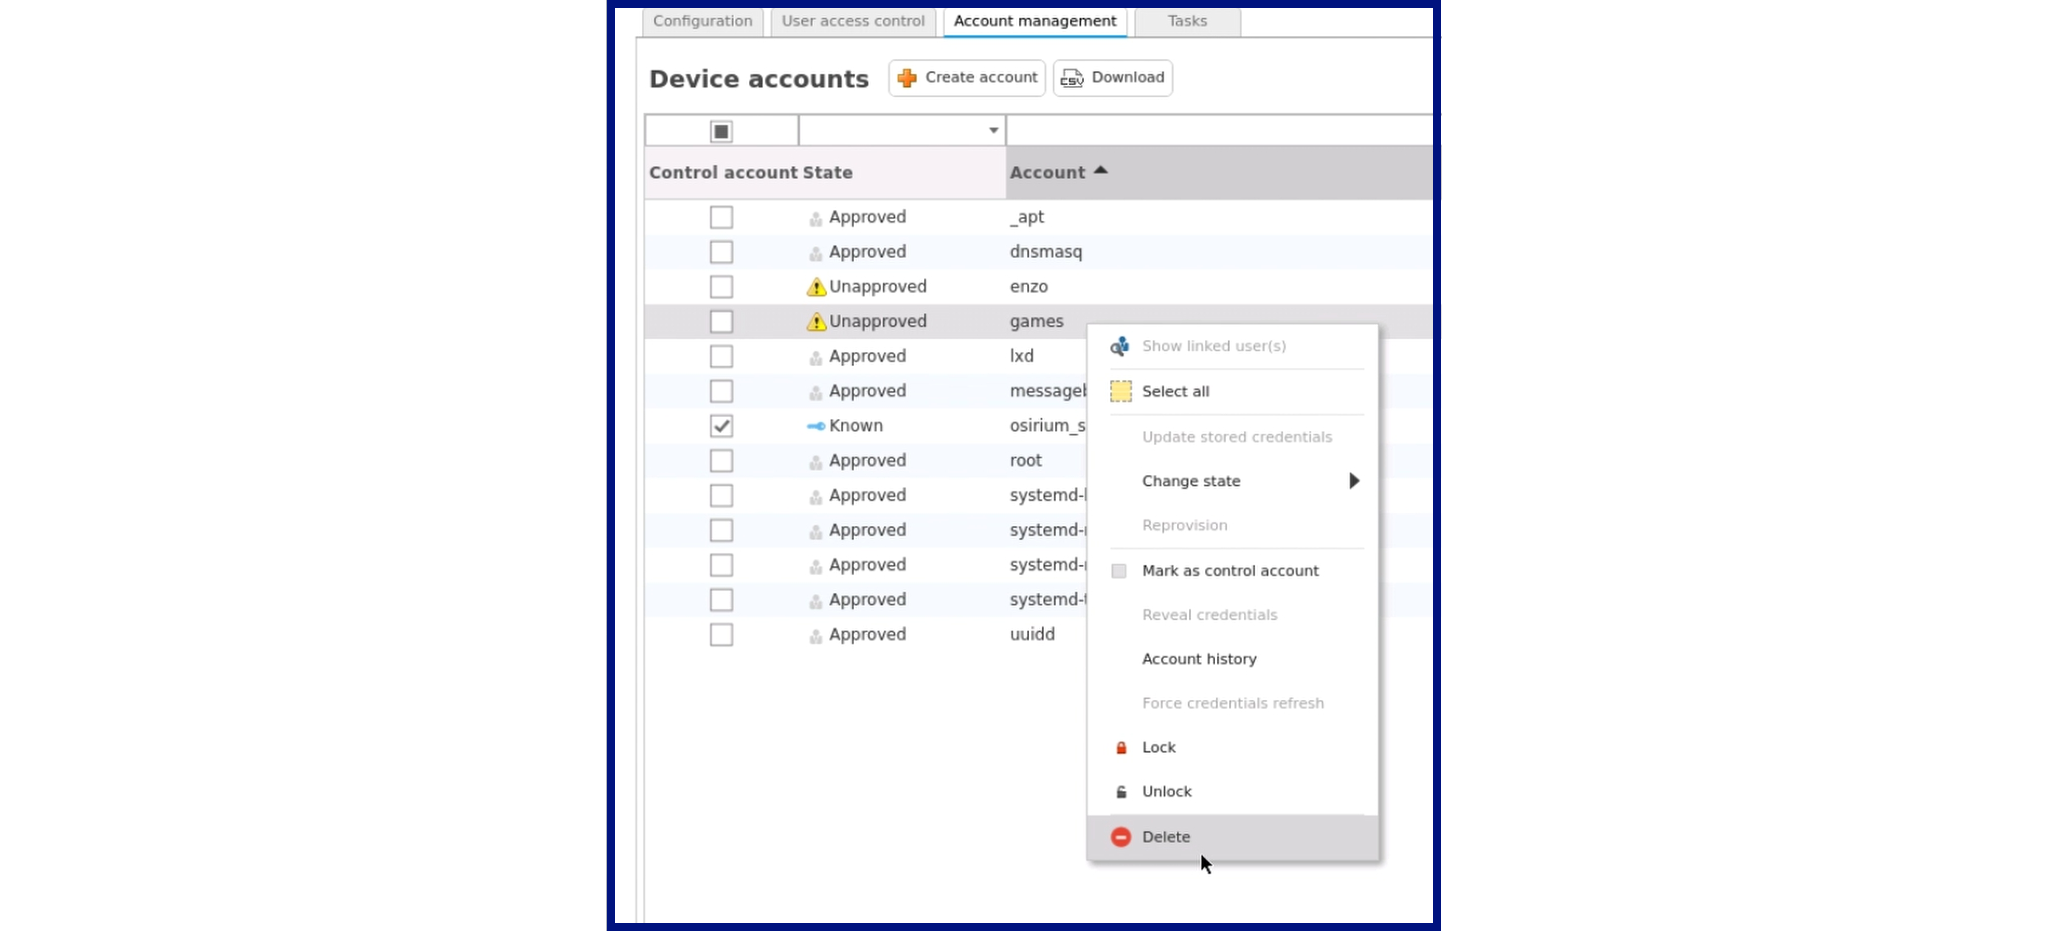Viewport: 2048px width, 931px height.
Task: Toggle control account checkbox for _apt
Action: (x=721, y=217)
